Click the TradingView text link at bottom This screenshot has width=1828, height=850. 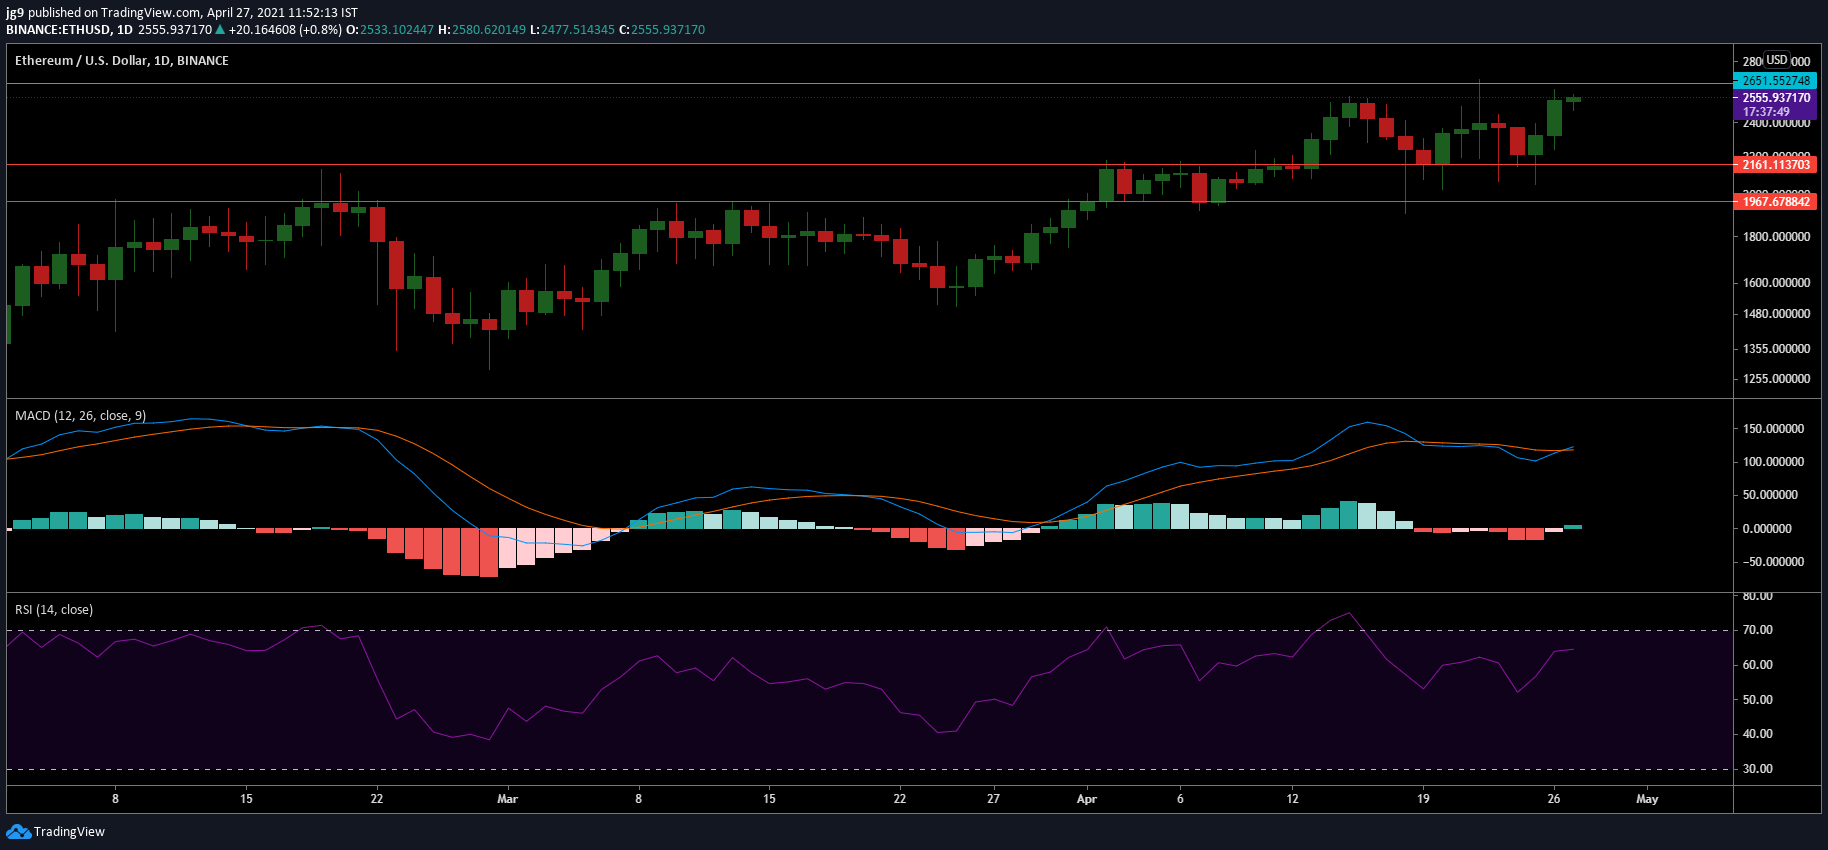(x=69, y=832)
